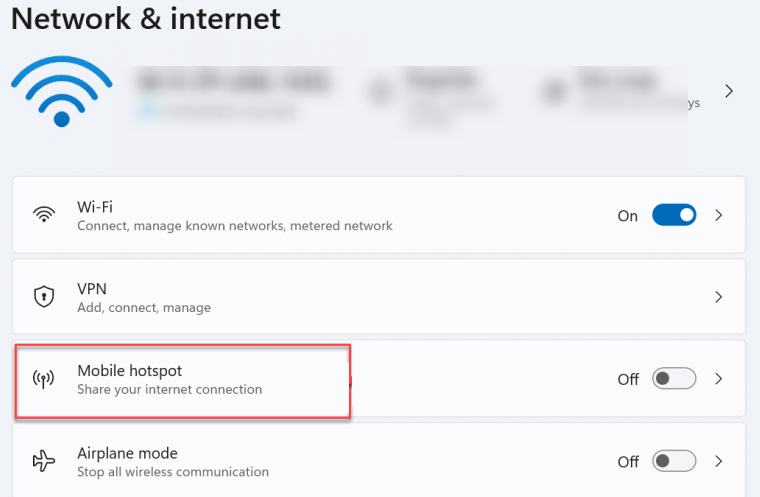The height and width of the screenshot is (497, 760).
Task: Click the blurred connected network name
Action: point(235,82)
